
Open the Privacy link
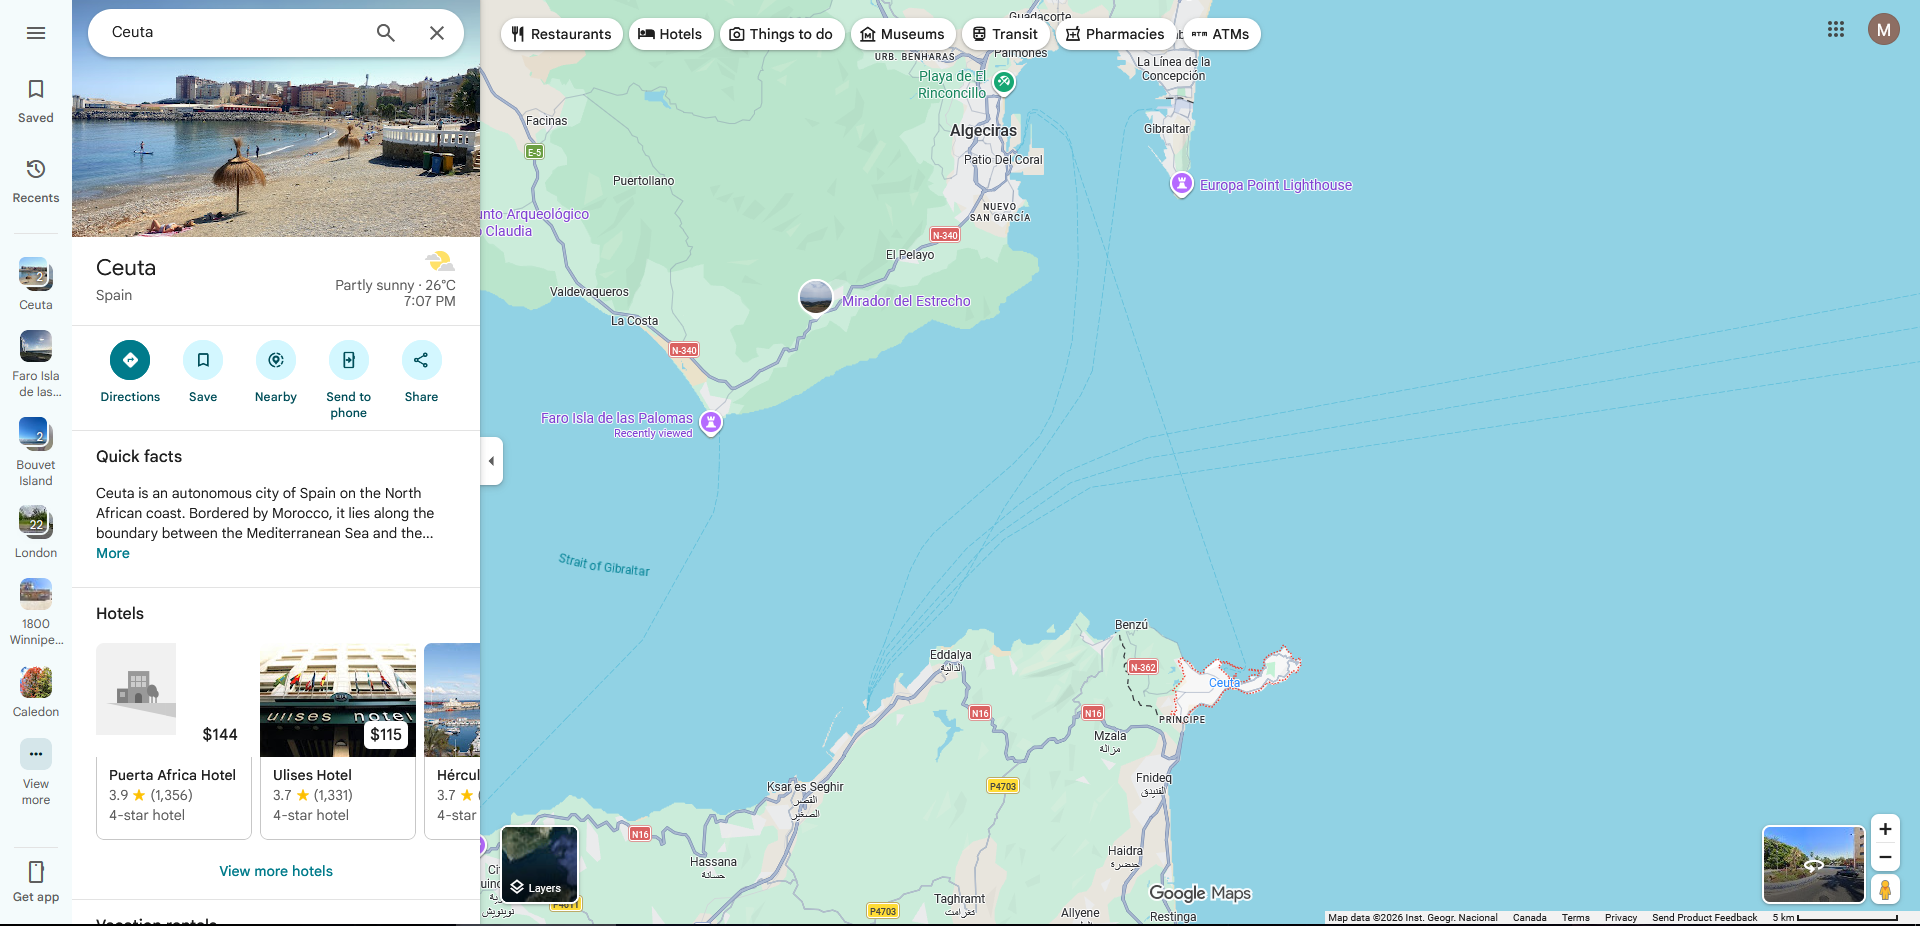point(1621,918)
